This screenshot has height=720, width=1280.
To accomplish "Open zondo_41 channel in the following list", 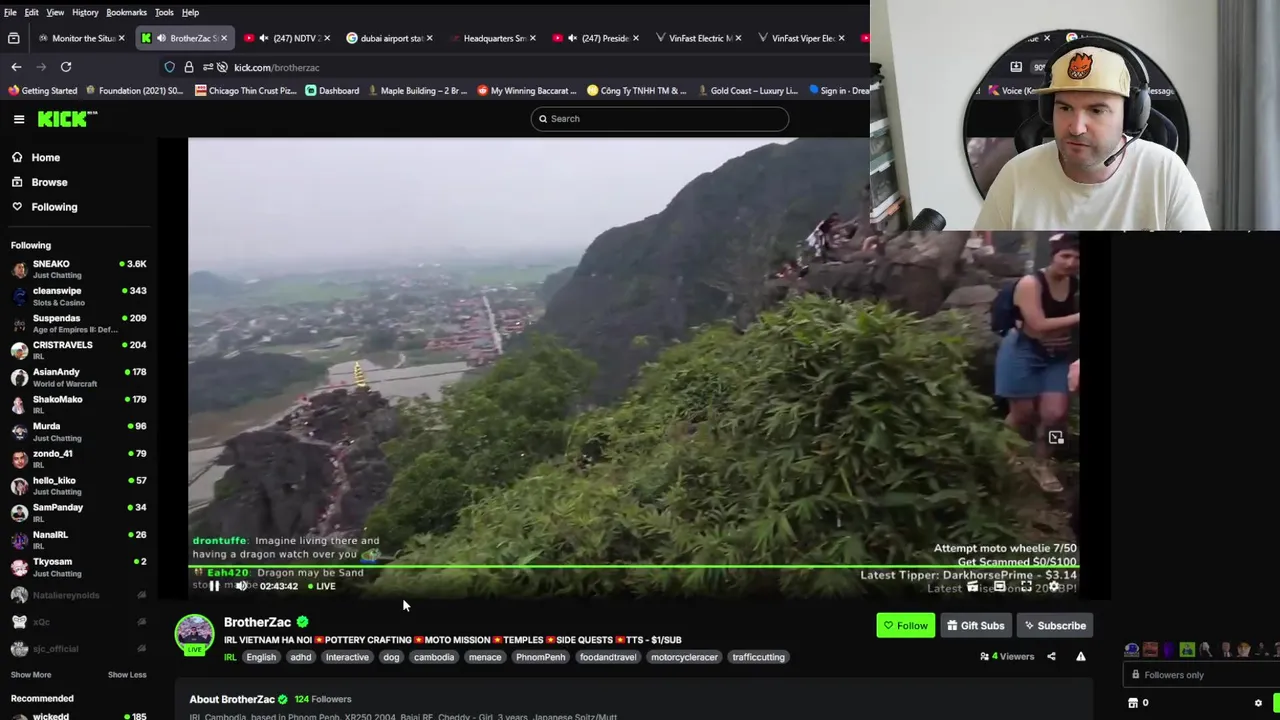I will 78,458.
